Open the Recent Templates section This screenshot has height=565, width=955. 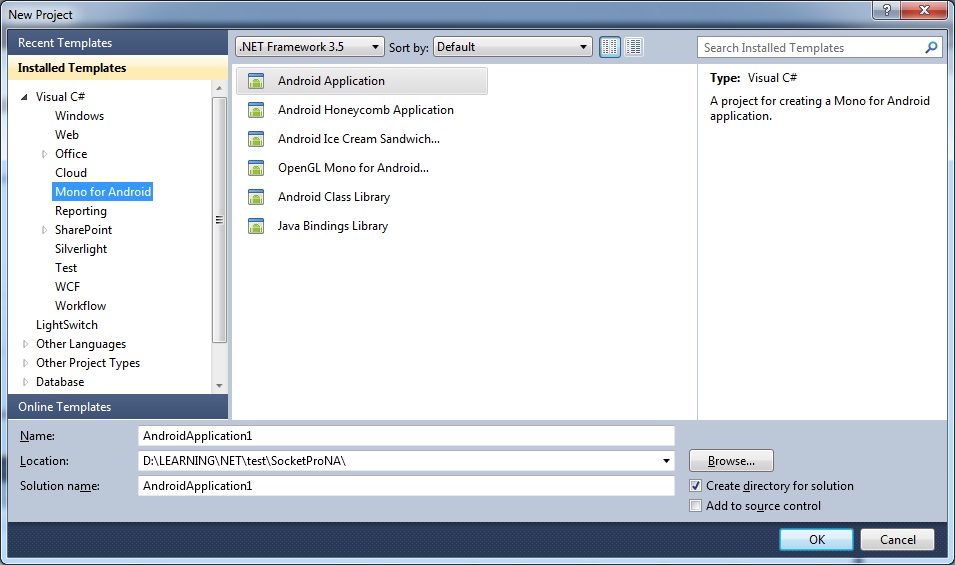pos(118,43)
